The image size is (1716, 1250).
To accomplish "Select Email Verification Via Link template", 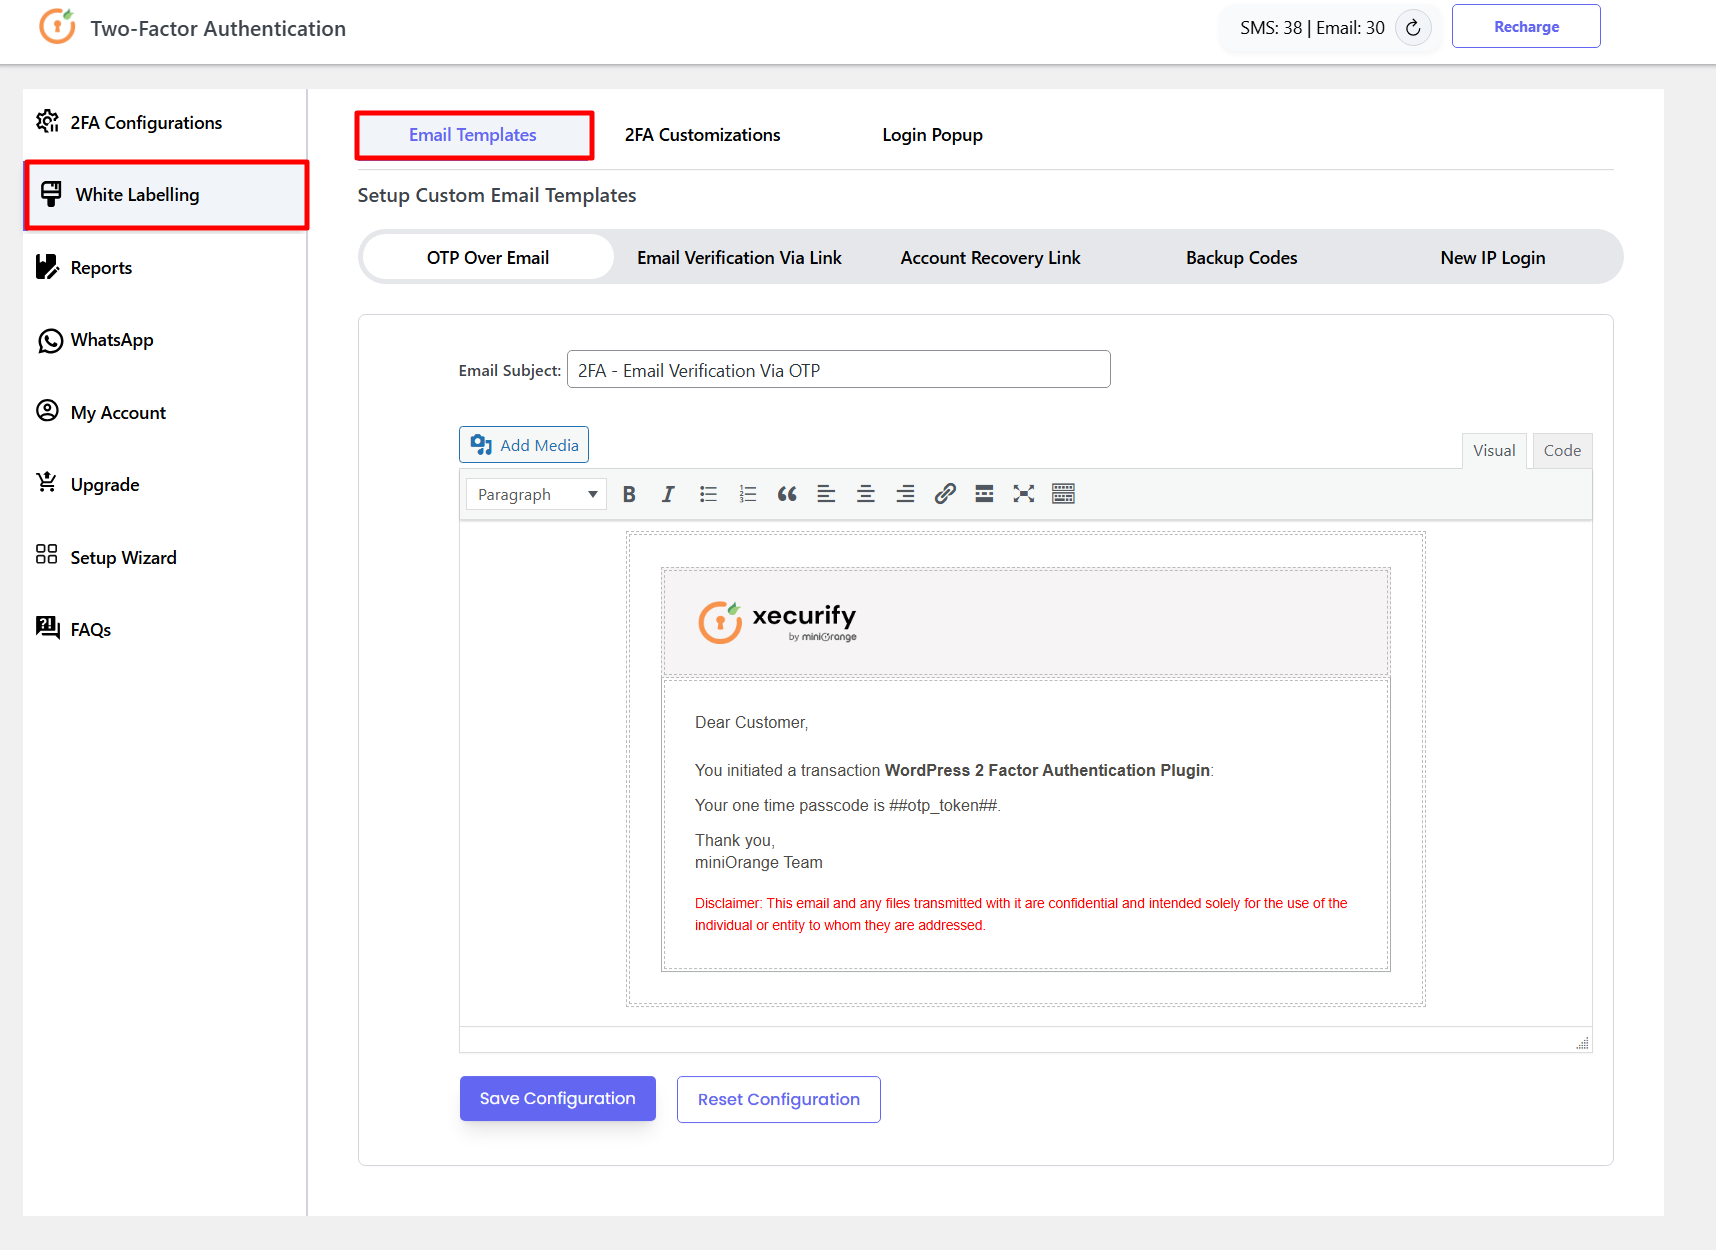I will [739, 258].
